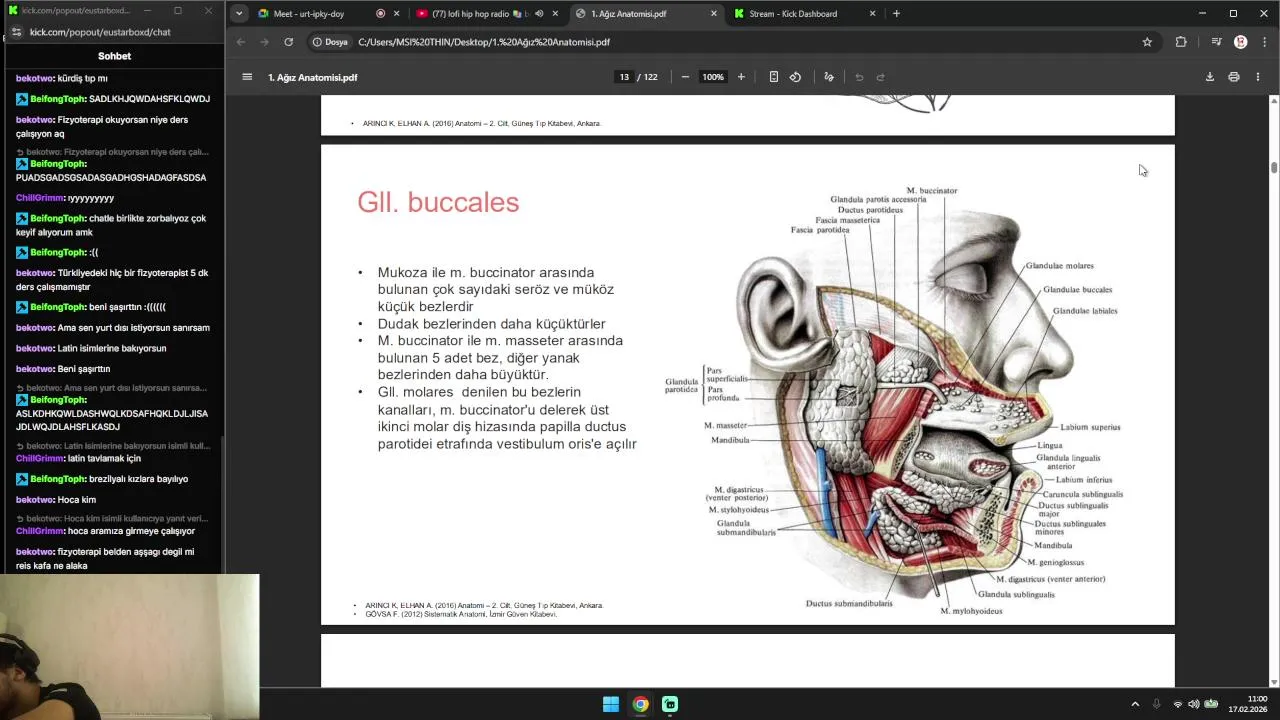This screenshot has width=1280, height=720.
Task: Click Chrome icon in the taskbar
Action: [x=640, y=704]
